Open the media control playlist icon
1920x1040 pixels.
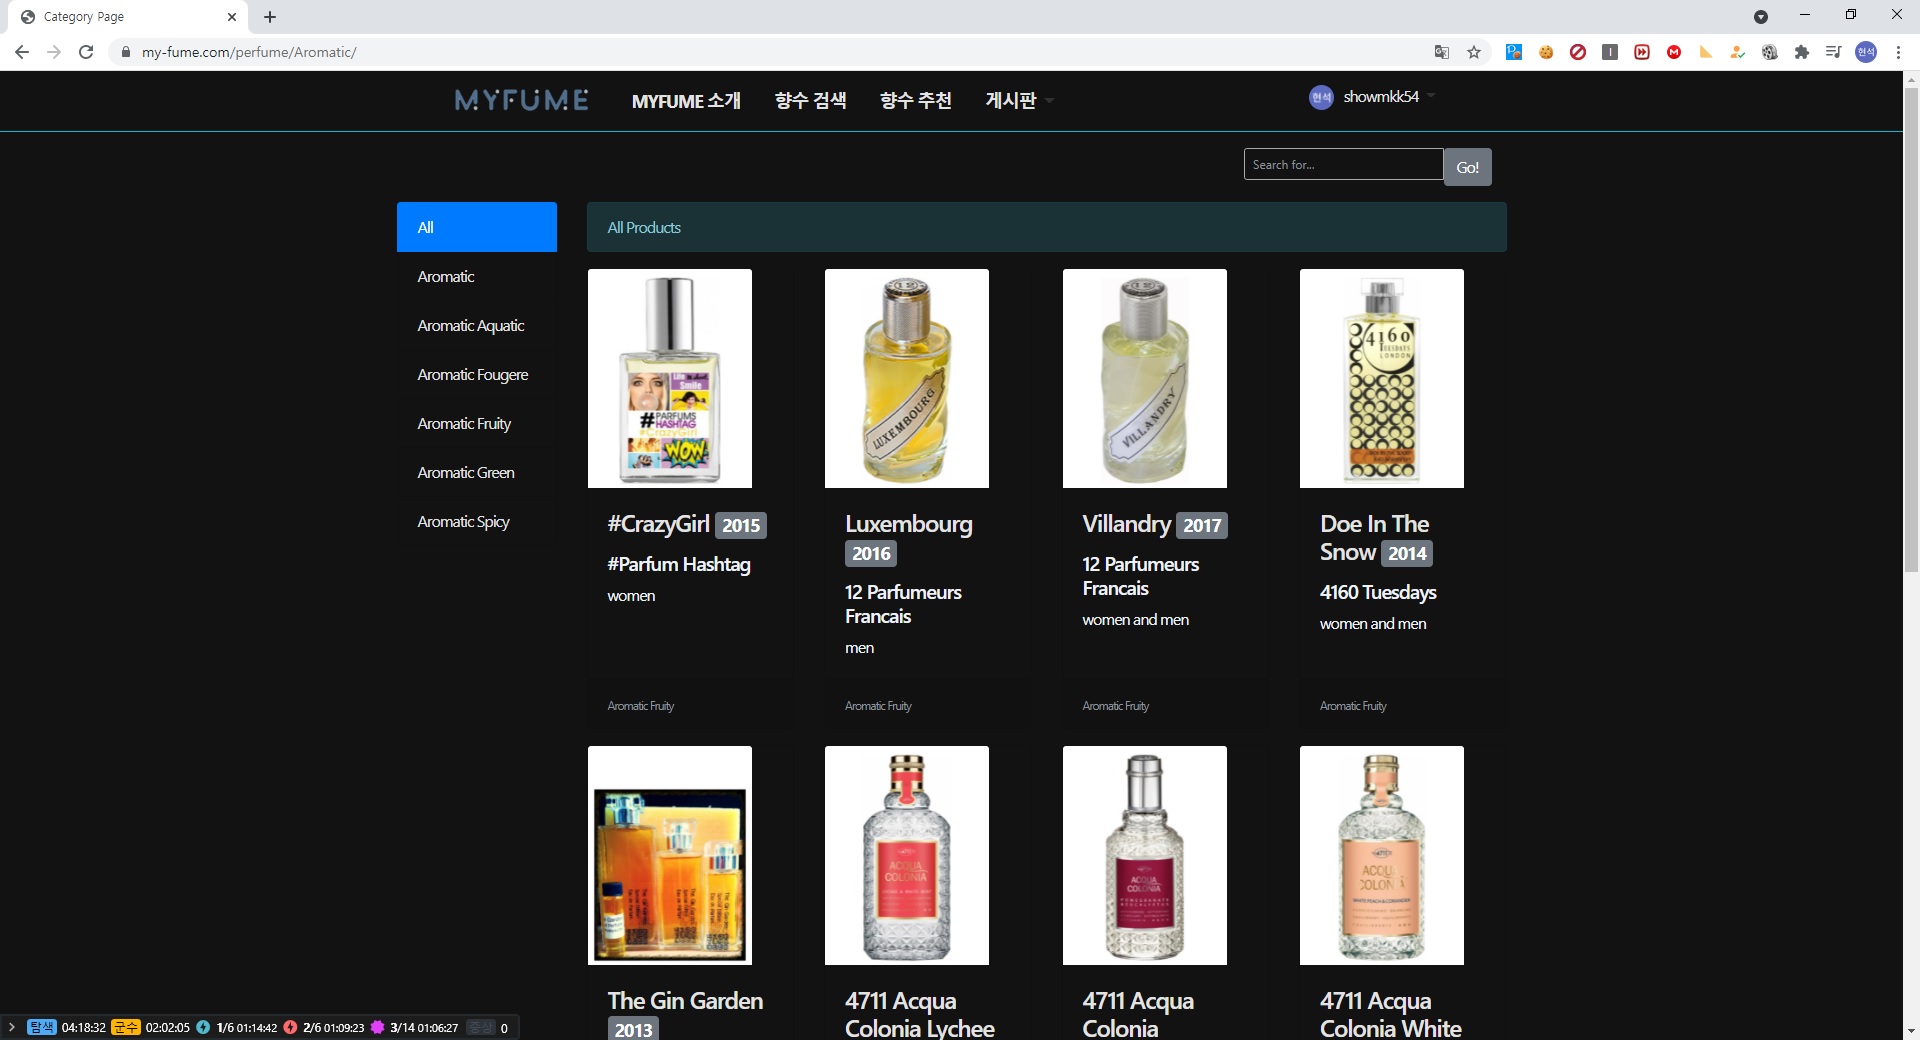click(1833, 52)
